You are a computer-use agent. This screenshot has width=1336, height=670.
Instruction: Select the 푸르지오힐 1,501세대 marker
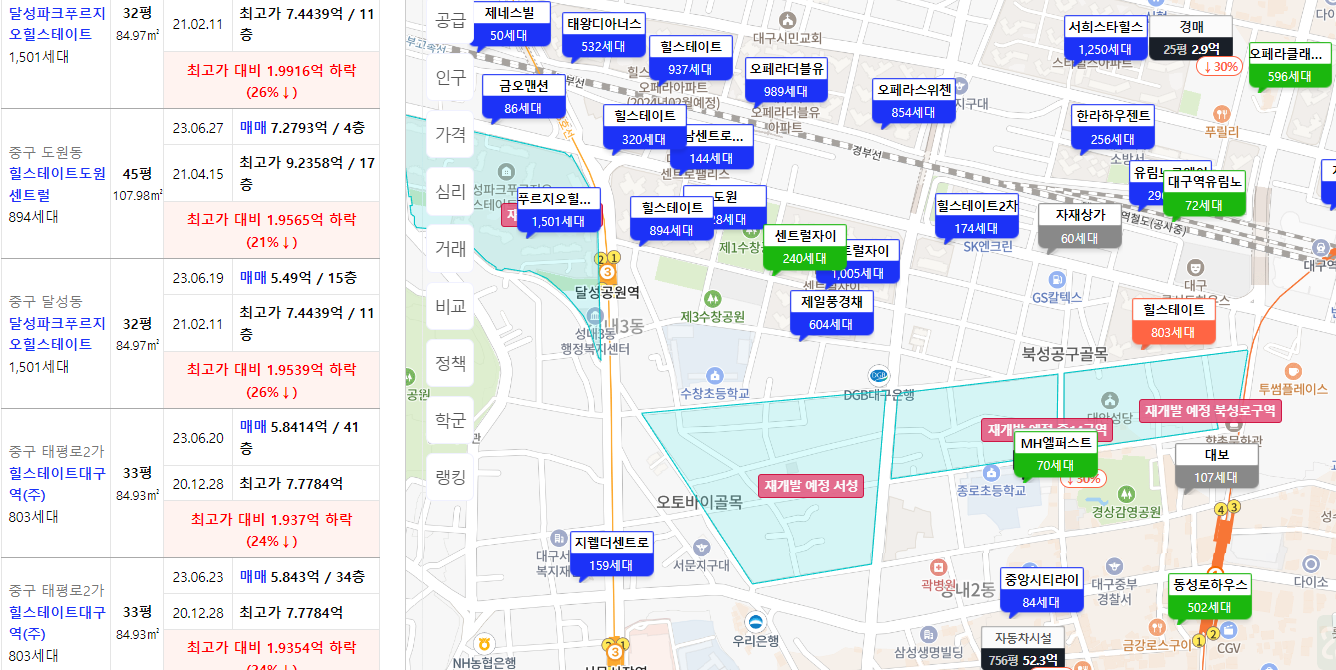click(x=559, y=210)
